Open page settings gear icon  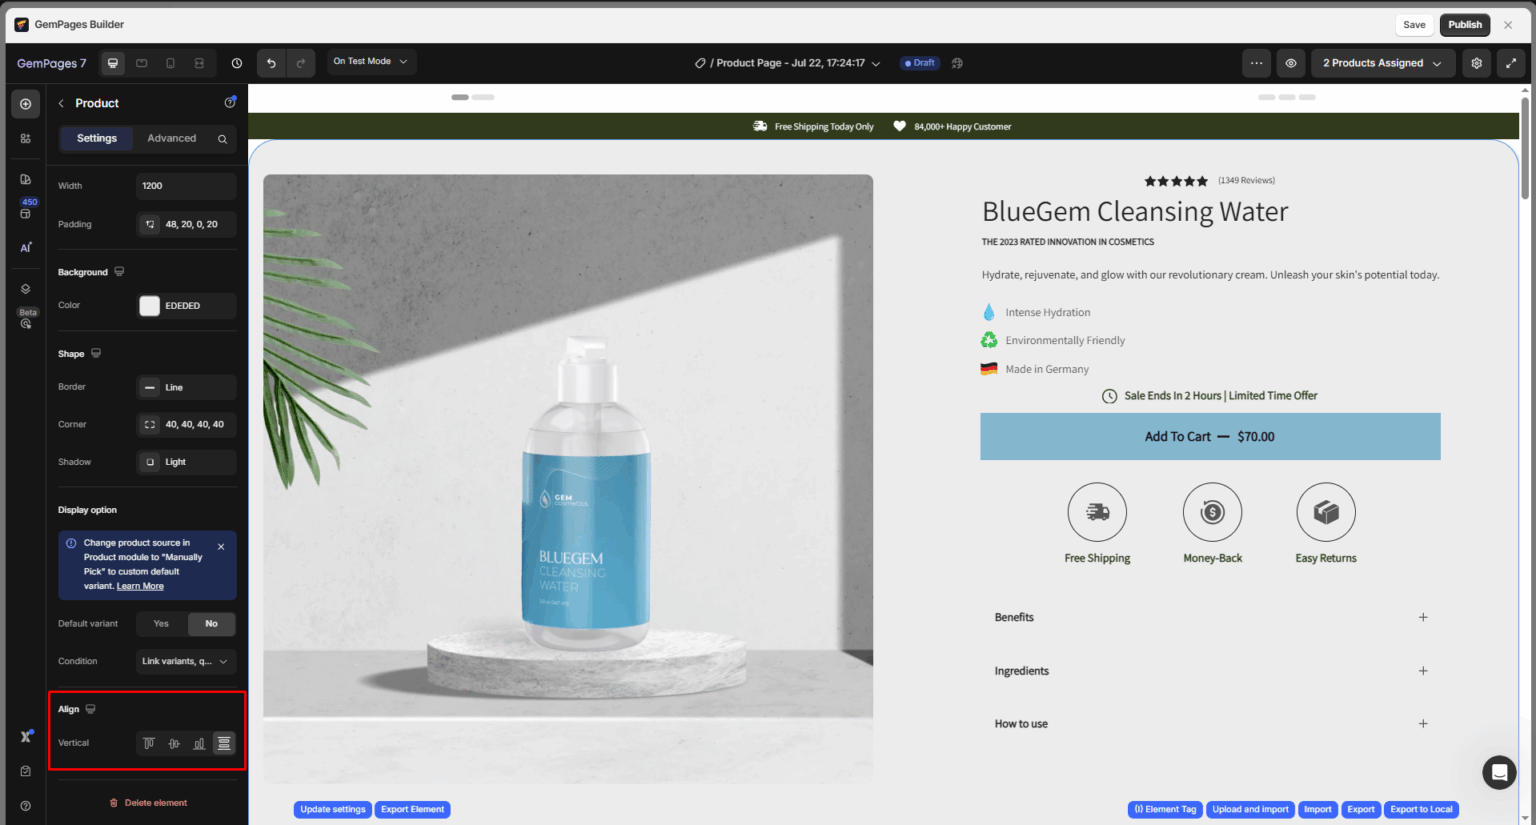point(1477,63)
